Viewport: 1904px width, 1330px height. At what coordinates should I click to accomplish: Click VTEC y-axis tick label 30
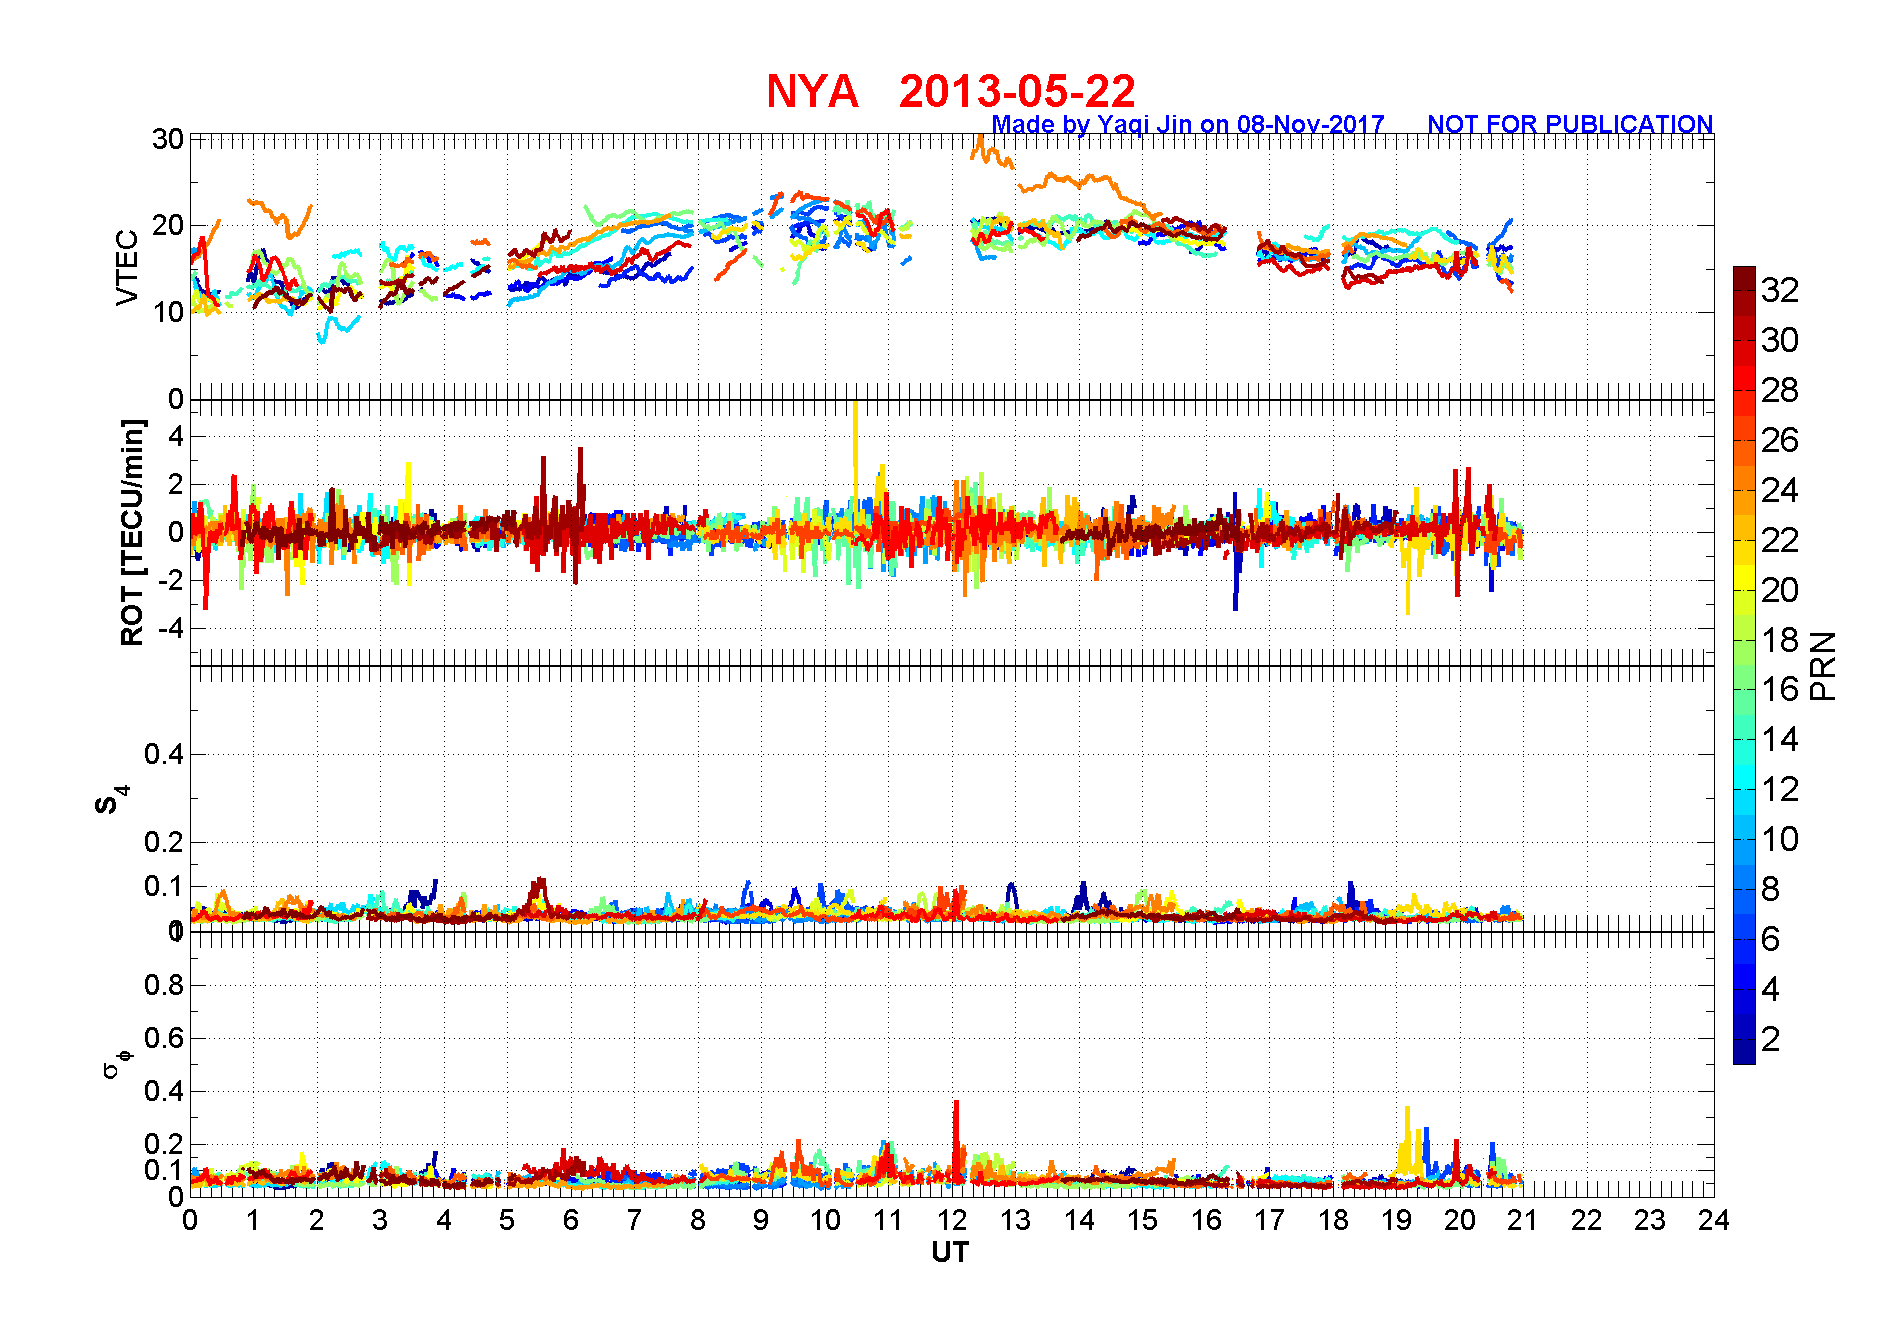click(x=168, y=139)
